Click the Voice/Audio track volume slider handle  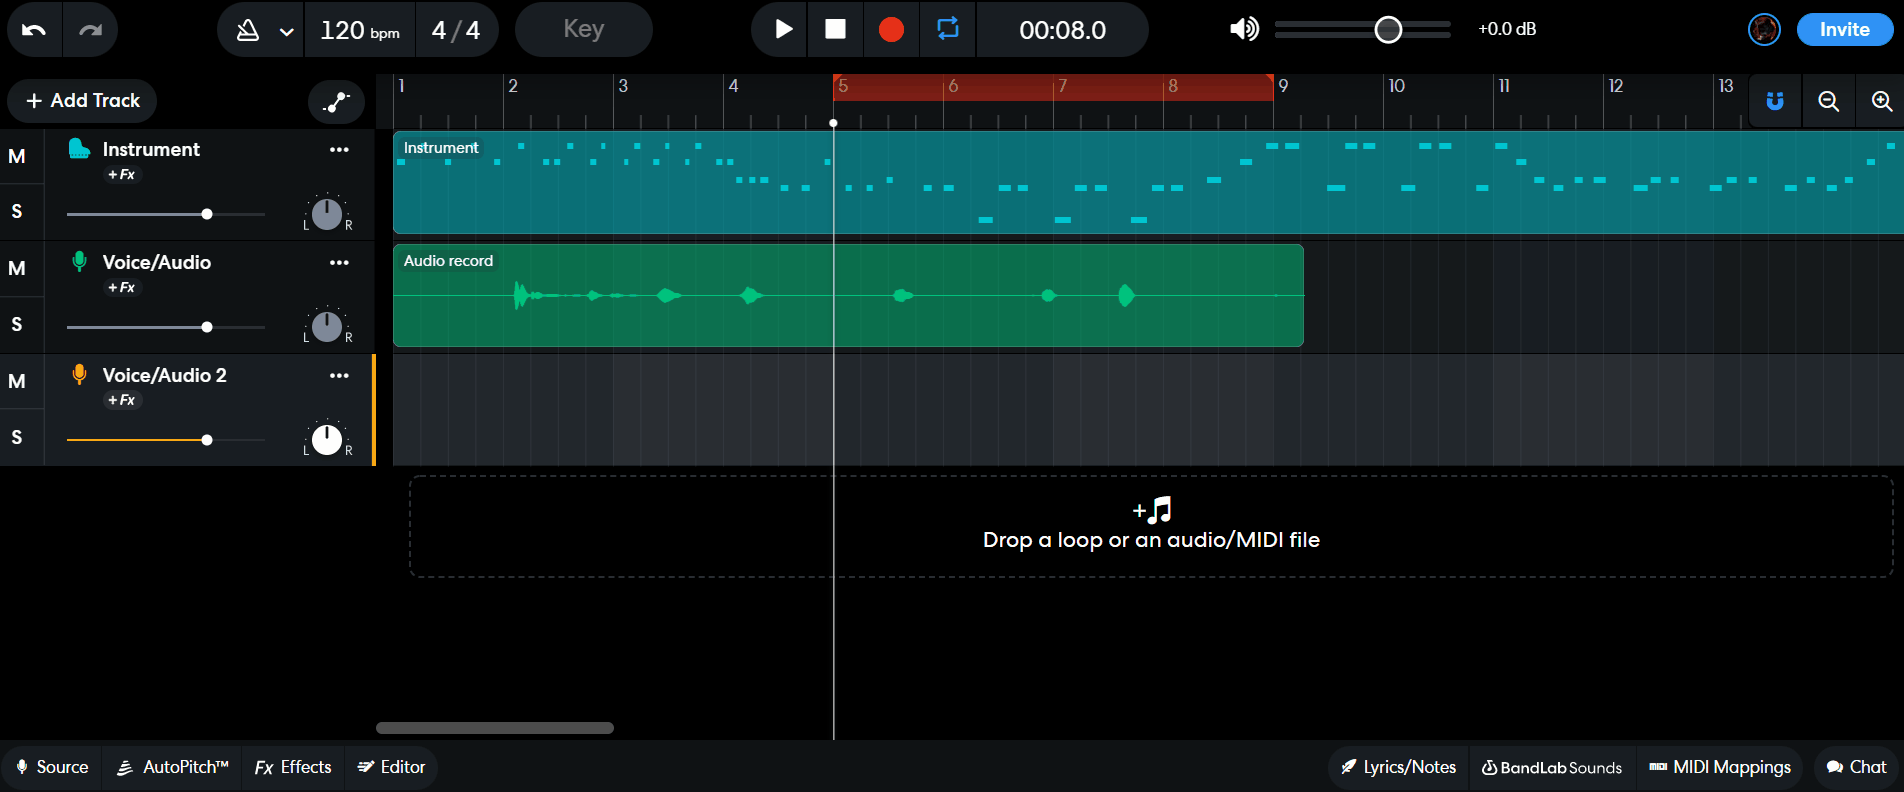[x=207, y=327]
